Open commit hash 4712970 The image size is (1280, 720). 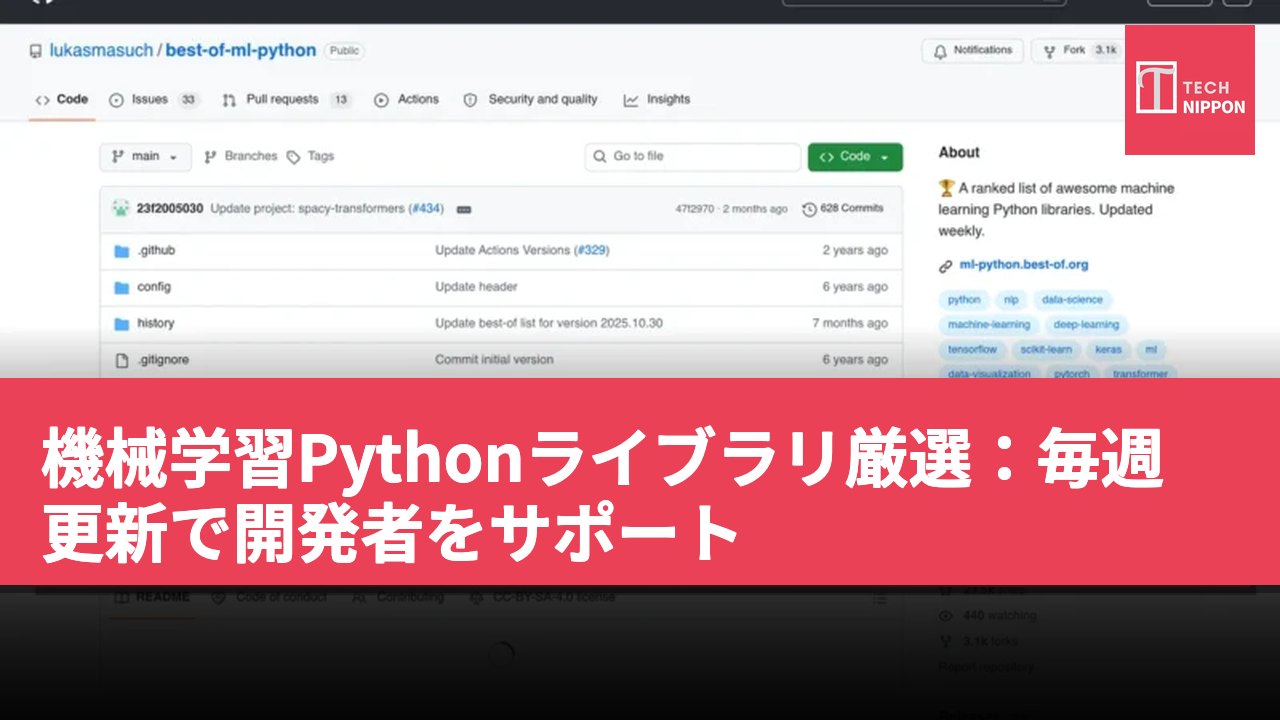[694, 209]
